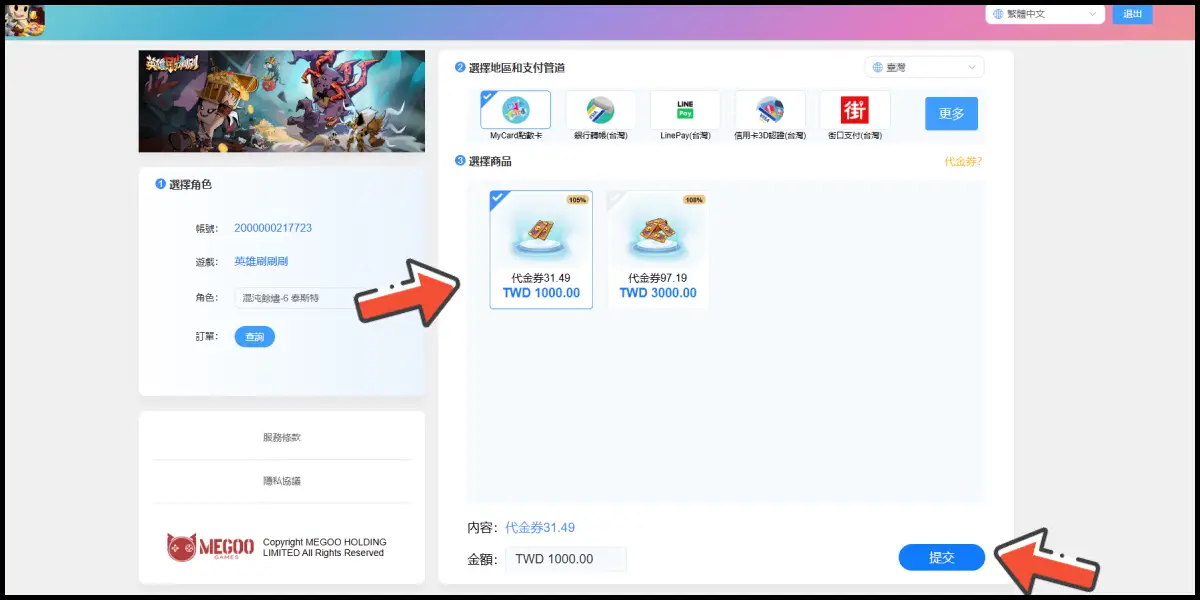
Task: Open the 隱私協議 privacy agreement
Action: (282, 481)
